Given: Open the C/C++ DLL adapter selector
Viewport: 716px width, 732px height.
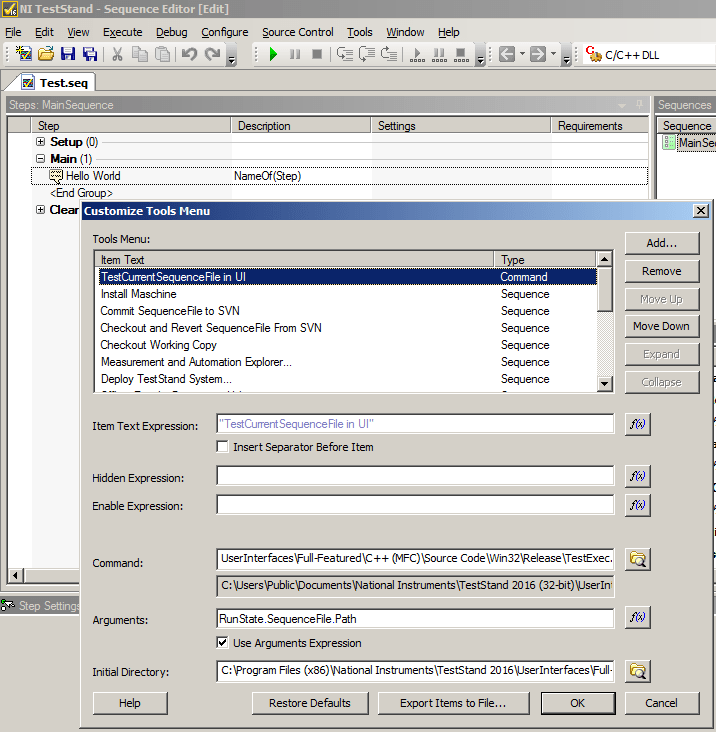Looking at the screenshot, I should click(x=649, y=55).
